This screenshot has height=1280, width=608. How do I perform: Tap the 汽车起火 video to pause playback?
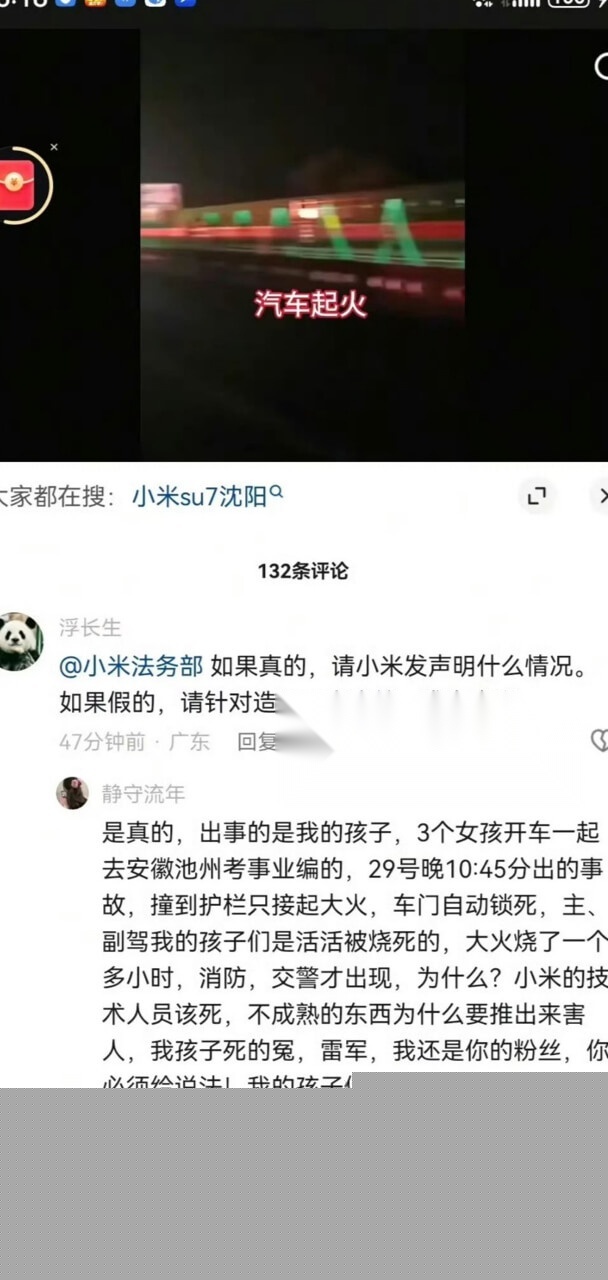tap(302, 245)
